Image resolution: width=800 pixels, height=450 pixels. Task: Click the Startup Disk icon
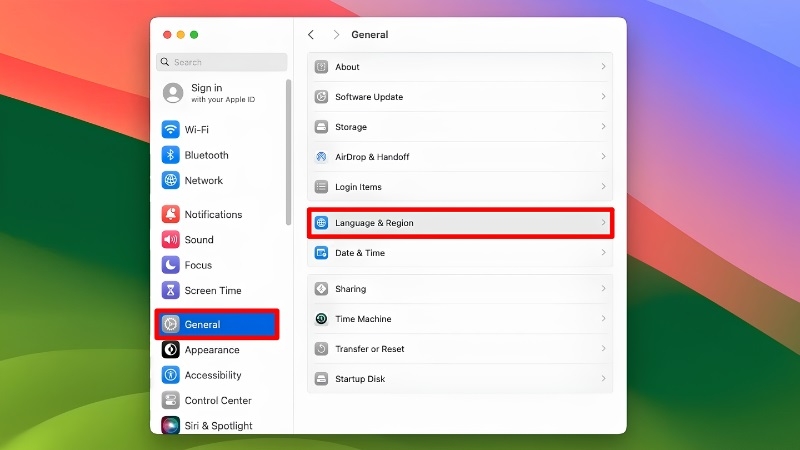321,379
